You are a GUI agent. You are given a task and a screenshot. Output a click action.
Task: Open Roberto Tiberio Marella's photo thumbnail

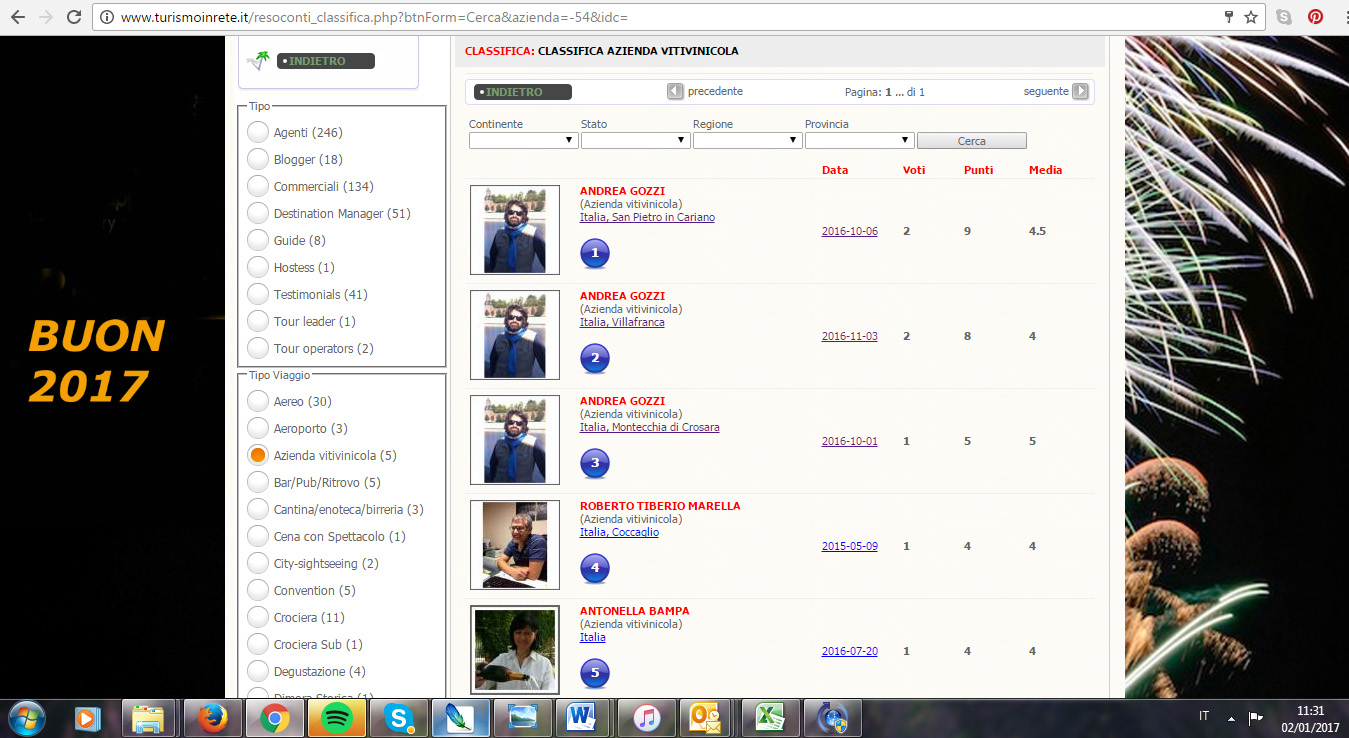click(515, 545)
